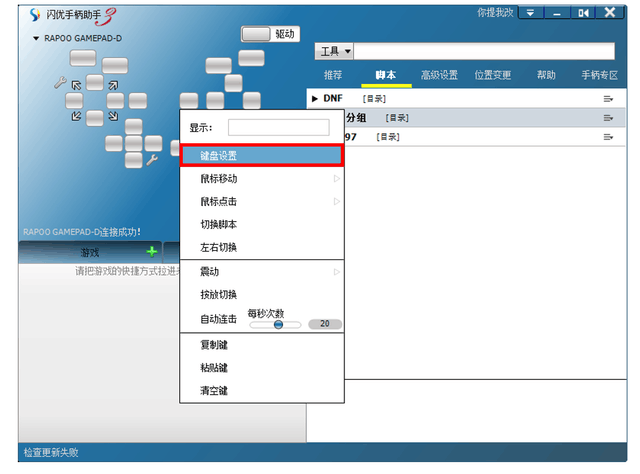This screenshot has width=640, height=474.
Task: Click the wrench icon near the left stick
Action: [60, 83]
